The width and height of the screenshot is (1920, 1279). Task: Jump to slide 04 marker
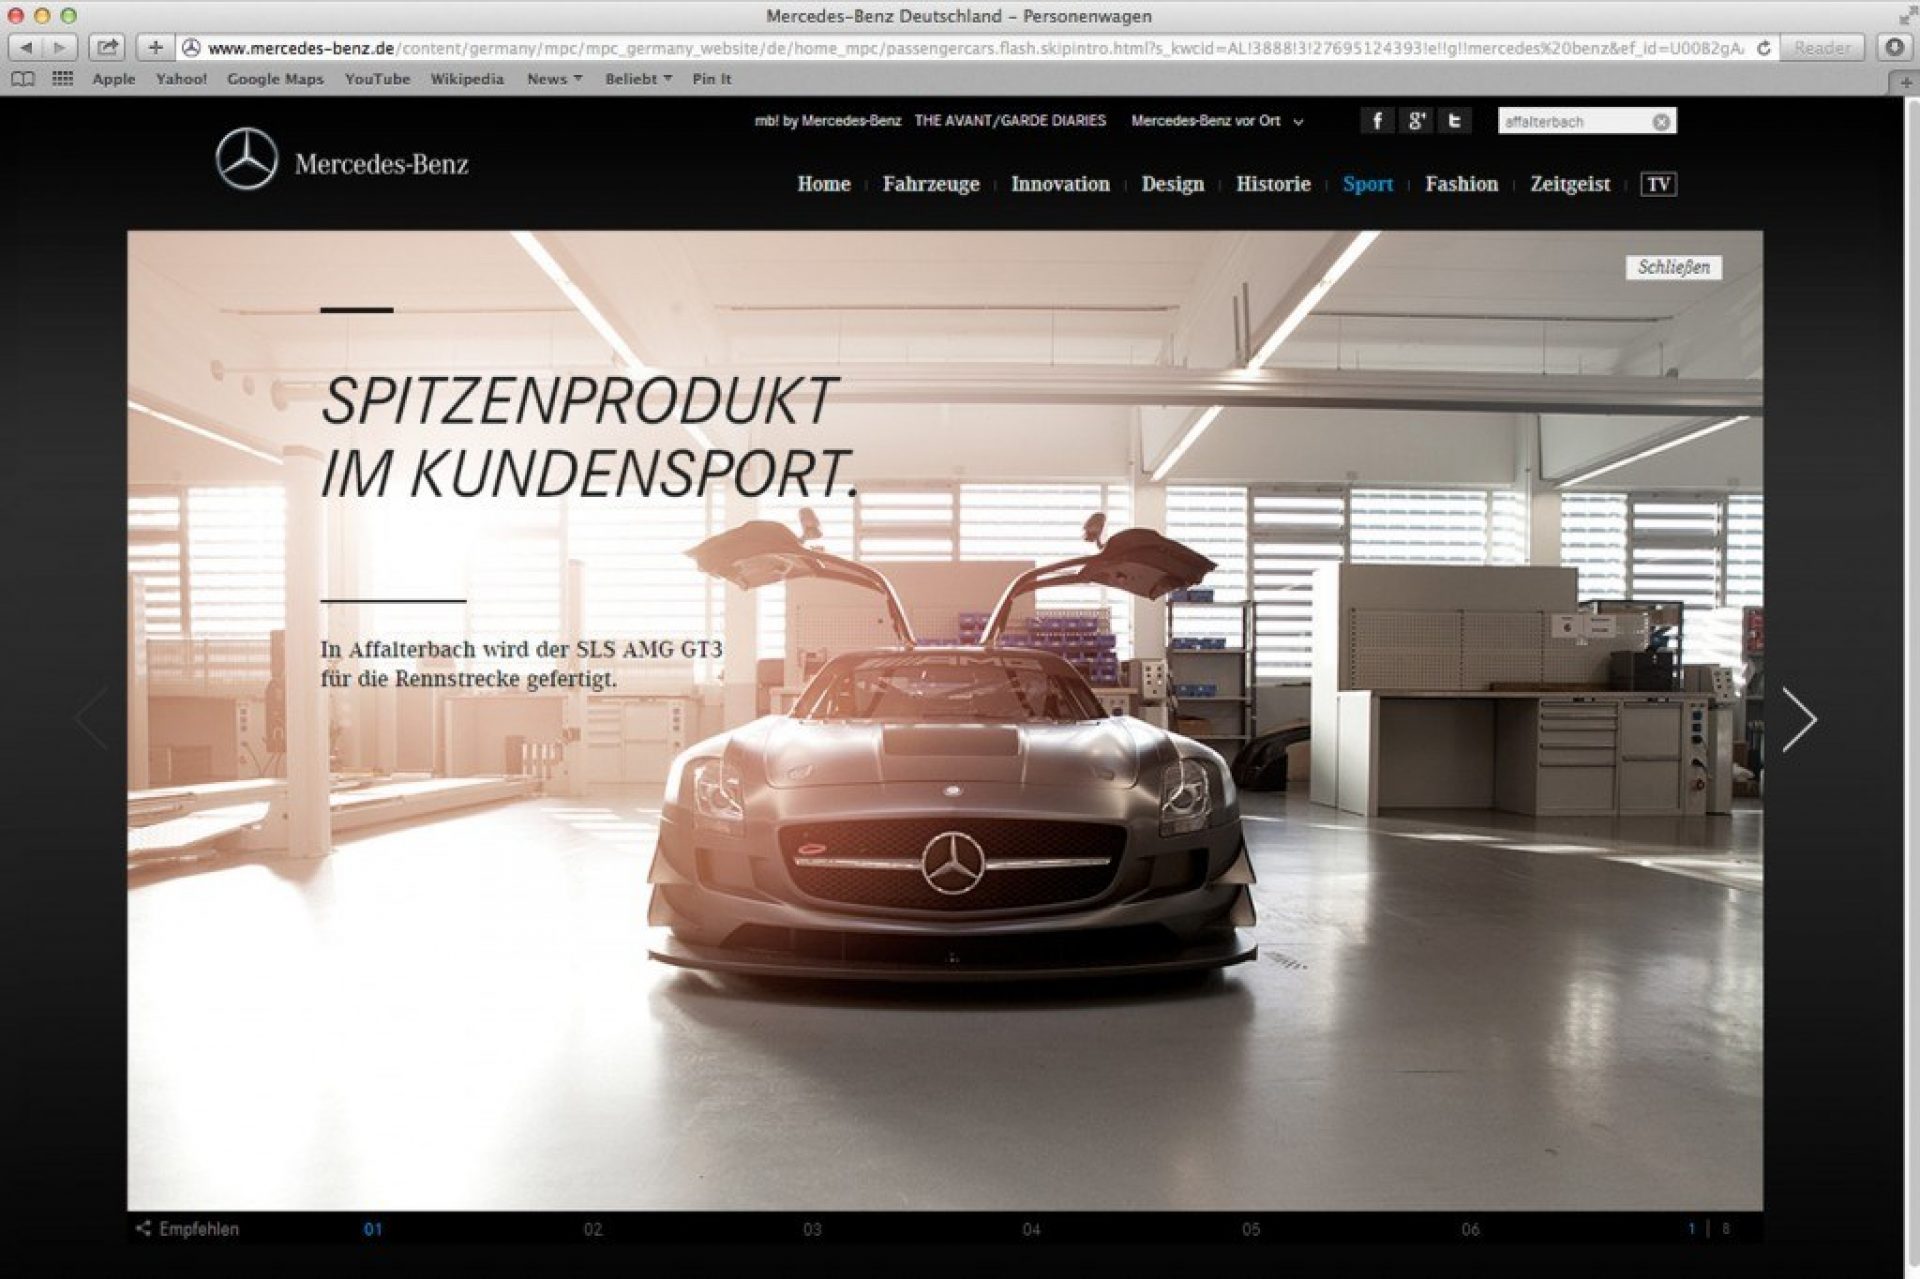tap(1031, 1230)
